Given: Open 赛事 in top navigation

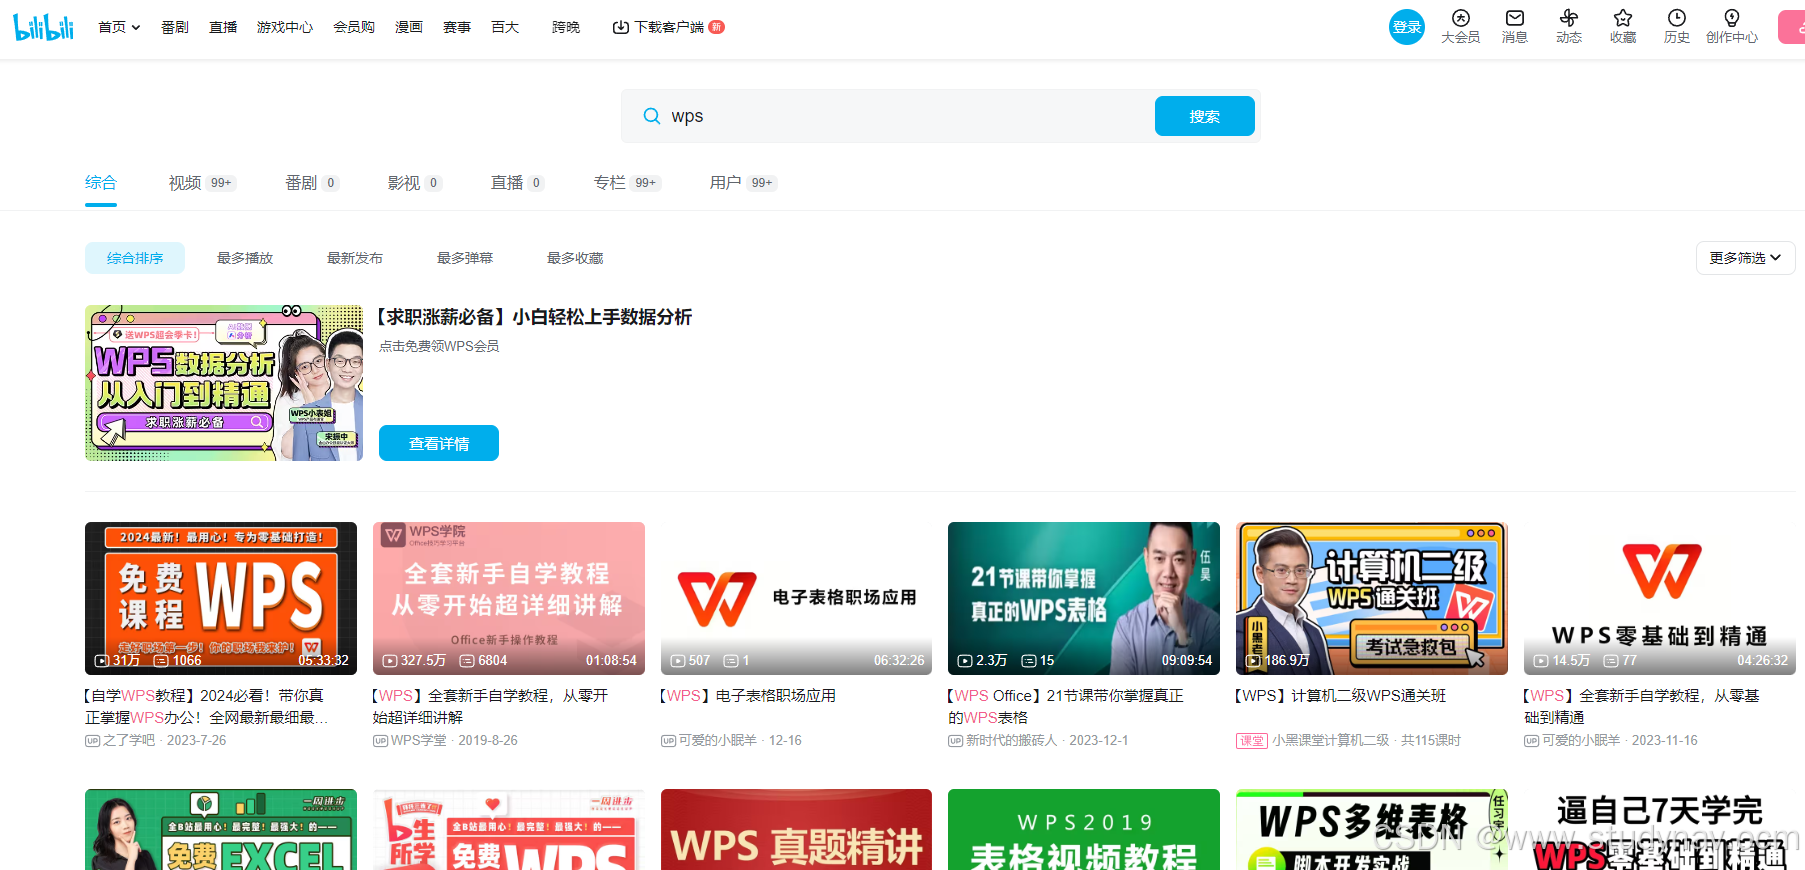Looking at the screenshot, I should [x=457, y=27].
